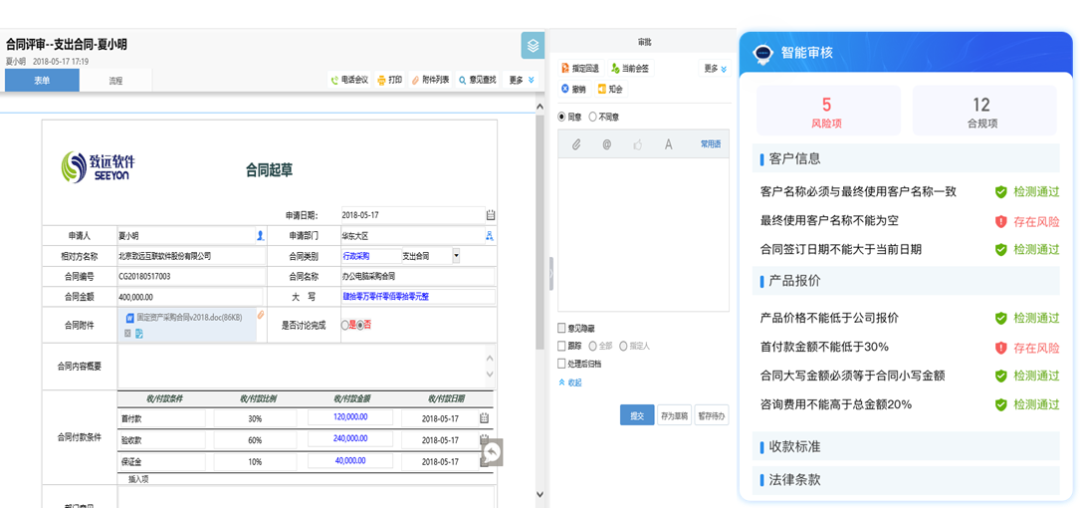Select the 表单 tab
The height and width of the screenshot is (508, 1080).
pos(42,80)
